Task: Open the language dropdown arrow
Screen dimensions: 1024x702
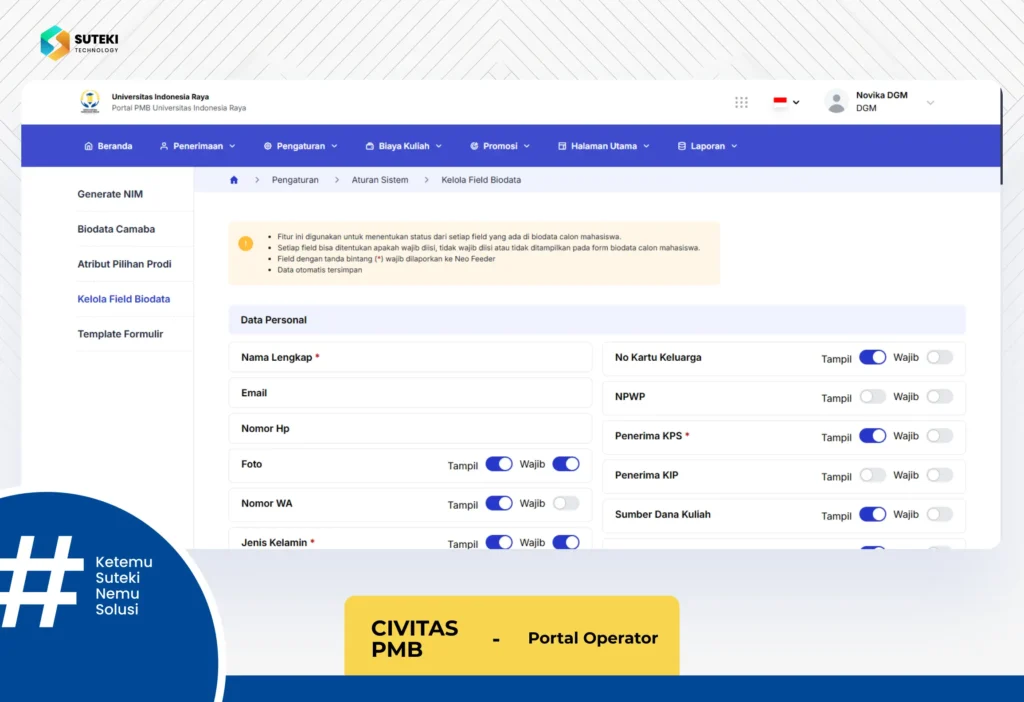Action: (x=796, y=103)
